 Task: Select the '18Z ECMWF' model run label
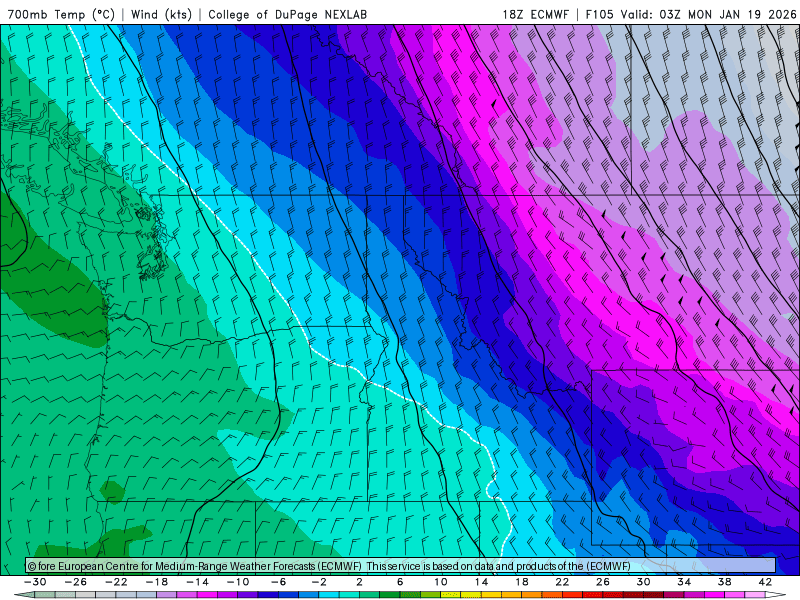pyautogui.click(x=535, y=14)
